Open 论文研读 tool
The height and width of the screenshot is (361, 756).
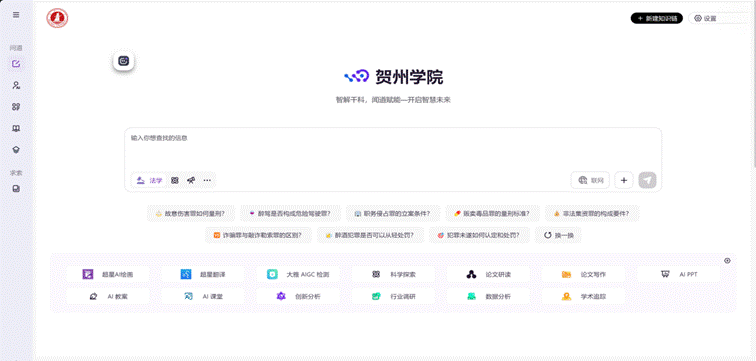(488, 274)
